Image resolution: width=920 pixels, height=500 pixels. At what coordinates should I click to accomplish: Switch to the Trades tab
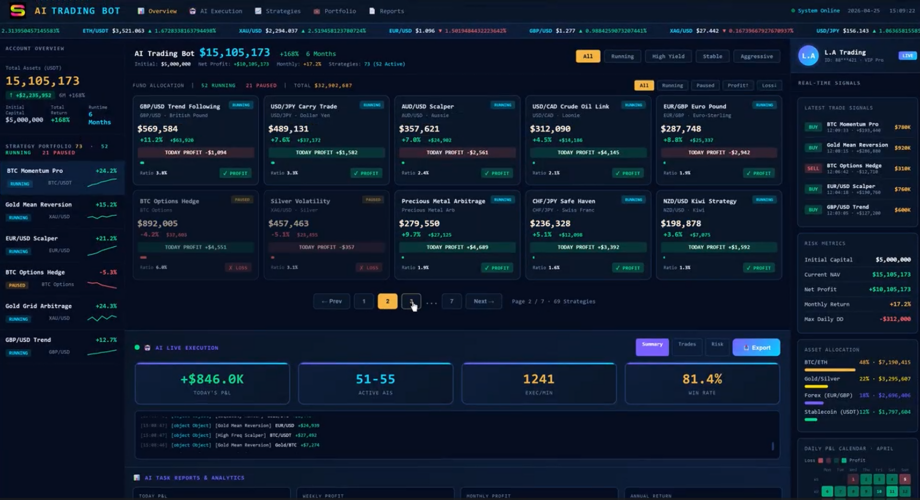pos(686,346)
